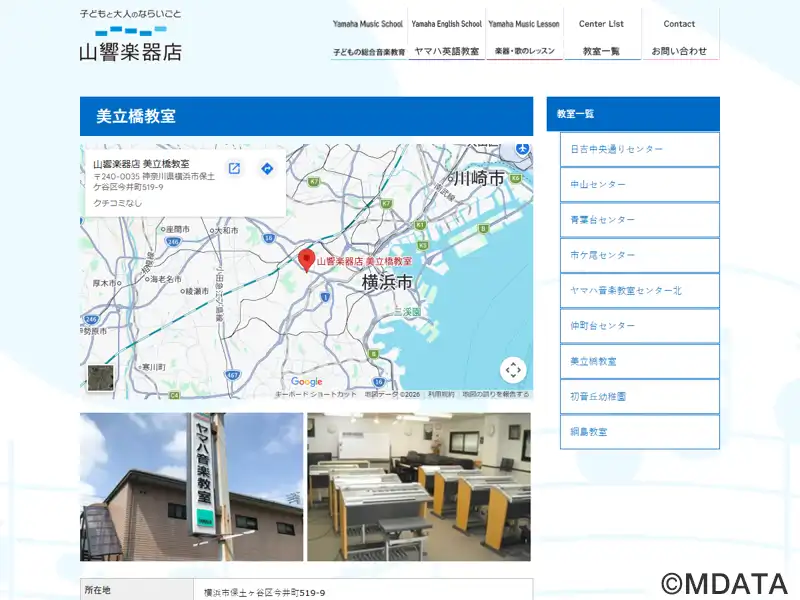Viewport: 800px width, 600px height.
Task: Toggle the satellite layer thumbnail on the map
Action: click(100, 378)
